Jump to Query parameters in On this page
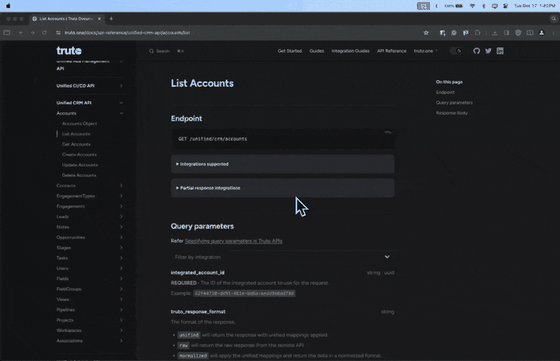Viewport: 560px width, 361px height. click(x=454, y=102)
